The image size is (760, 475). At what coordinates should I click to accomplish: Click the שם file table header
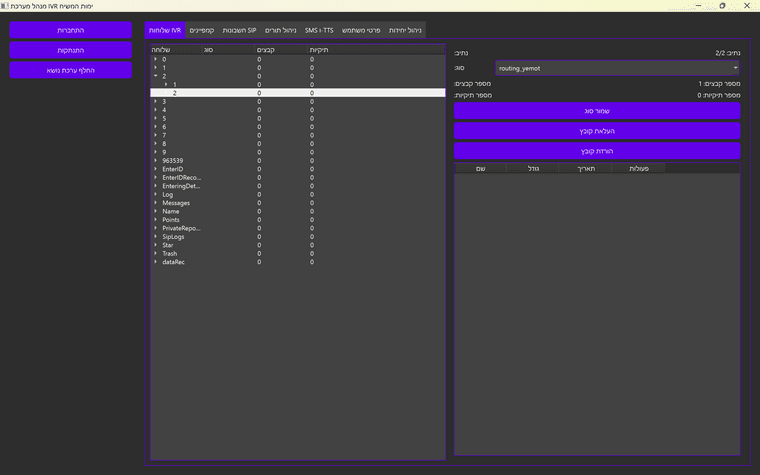coord(480,168)
